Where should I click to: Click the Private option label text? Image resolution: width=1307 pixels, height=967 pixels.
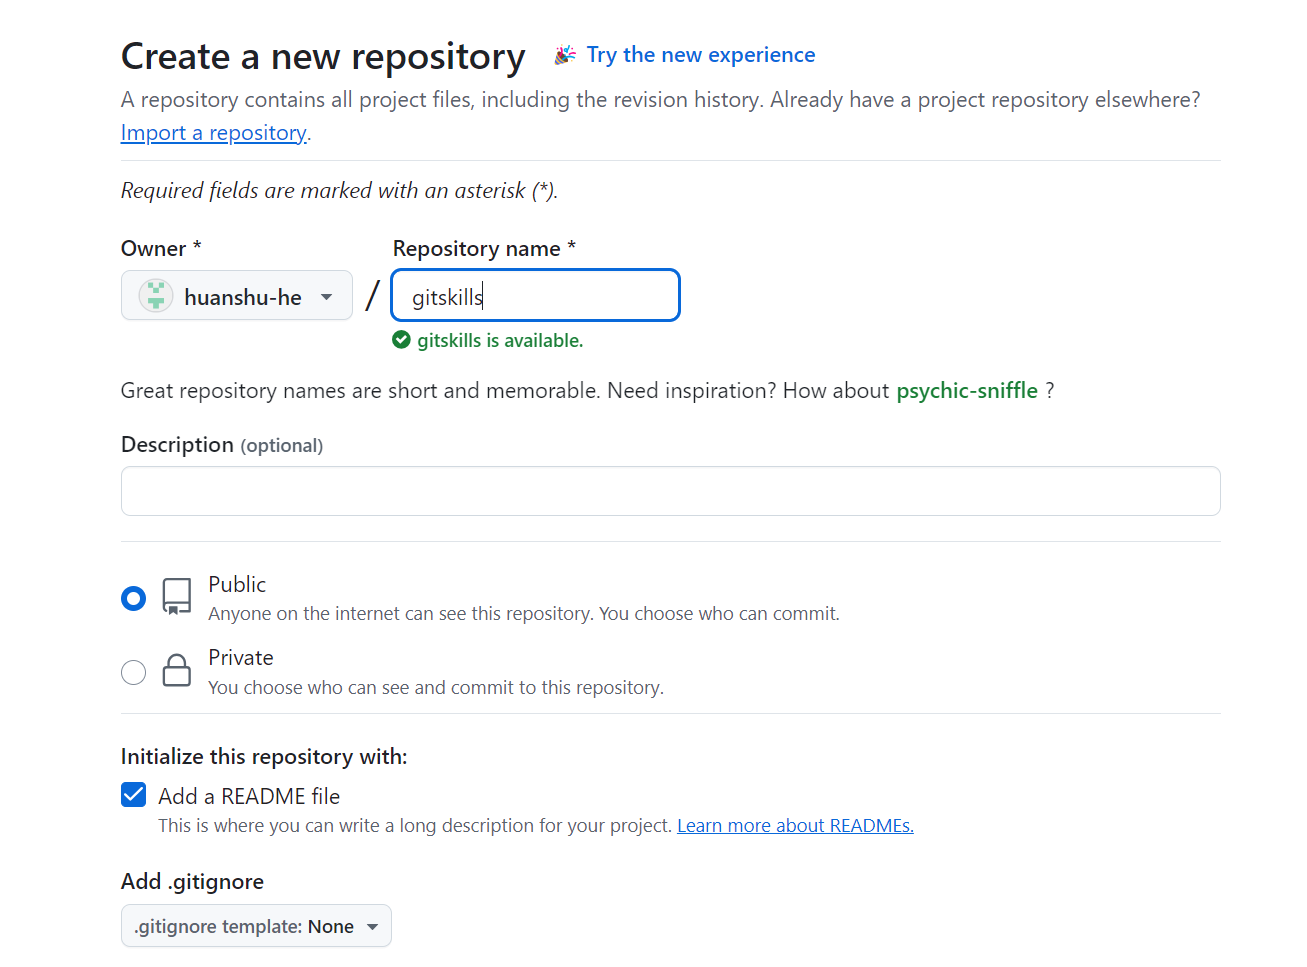(x=241, y=658)
